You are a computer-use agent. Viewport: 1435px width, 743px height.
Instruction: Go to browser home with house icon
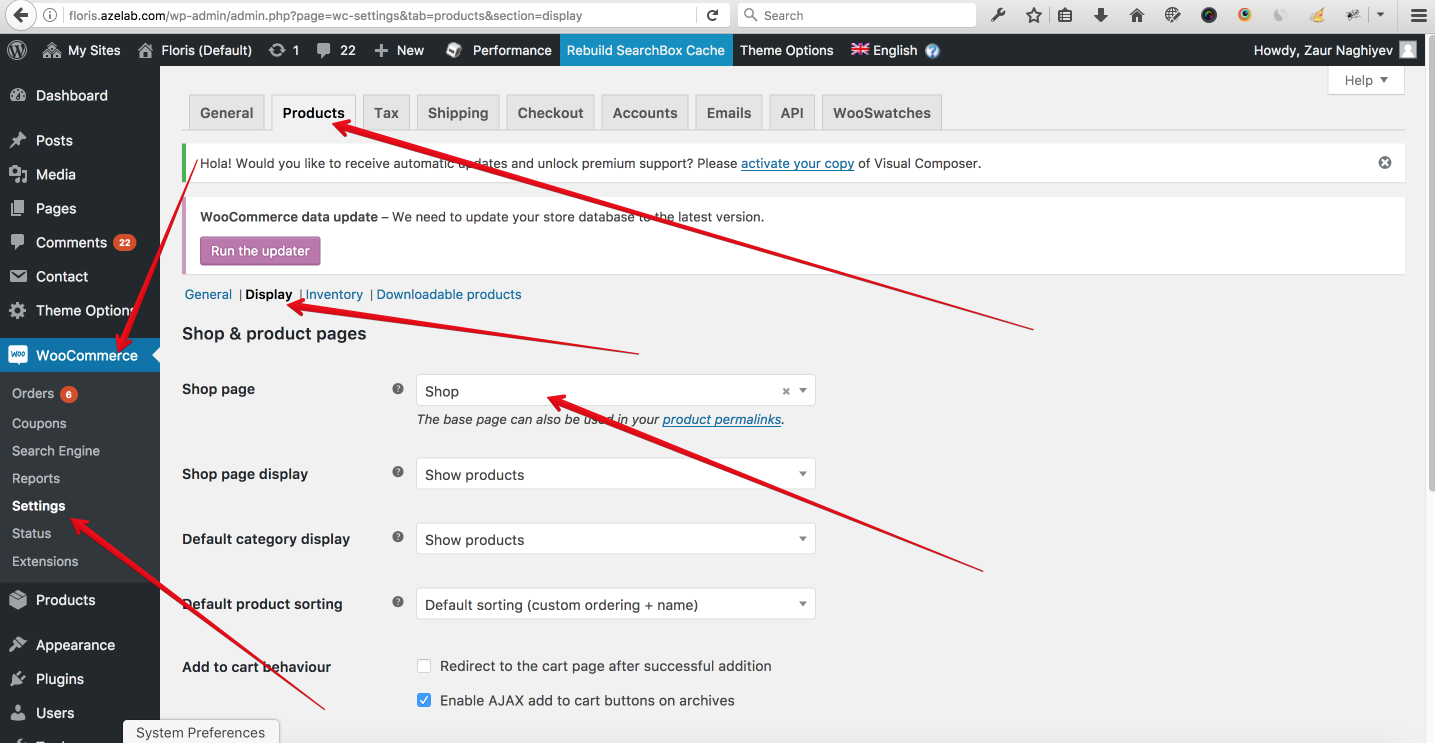[1136, 15]
